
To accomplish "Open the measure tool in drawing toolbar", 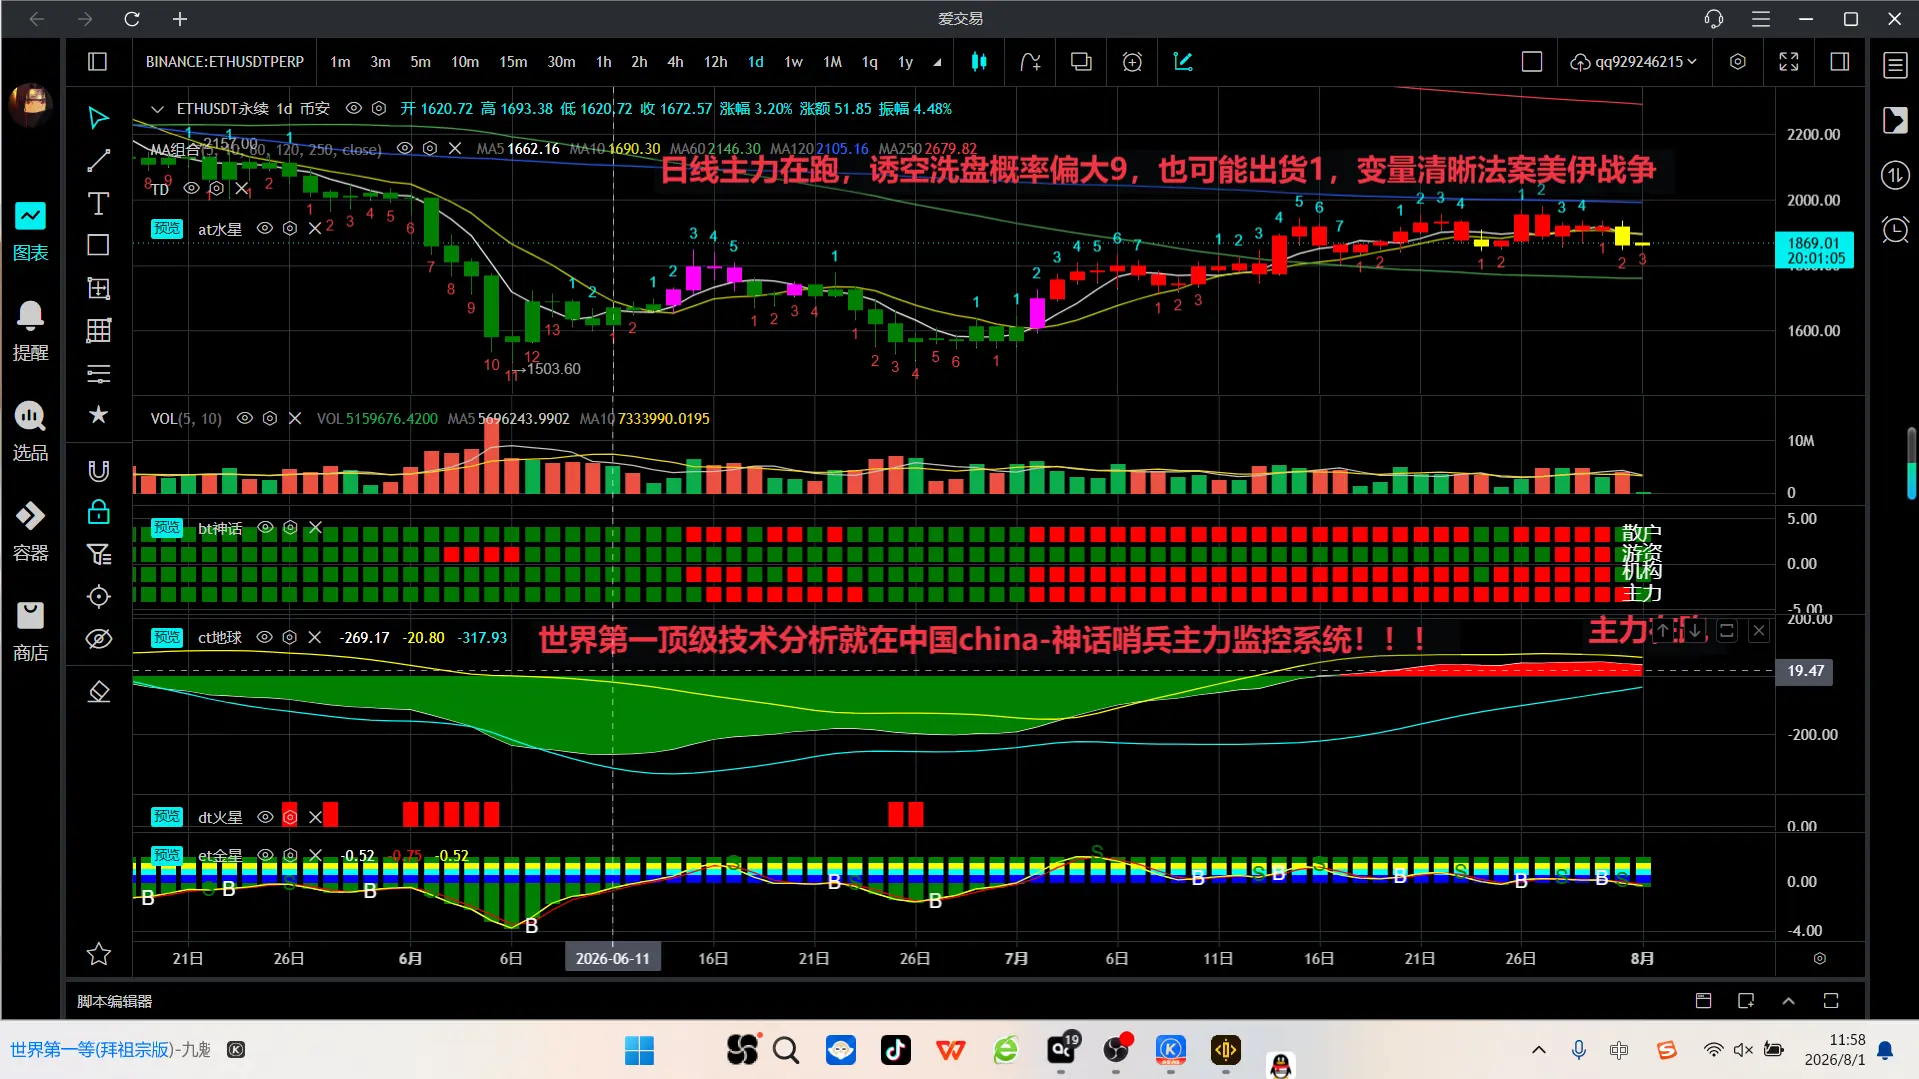I will (x=98, y=289).
